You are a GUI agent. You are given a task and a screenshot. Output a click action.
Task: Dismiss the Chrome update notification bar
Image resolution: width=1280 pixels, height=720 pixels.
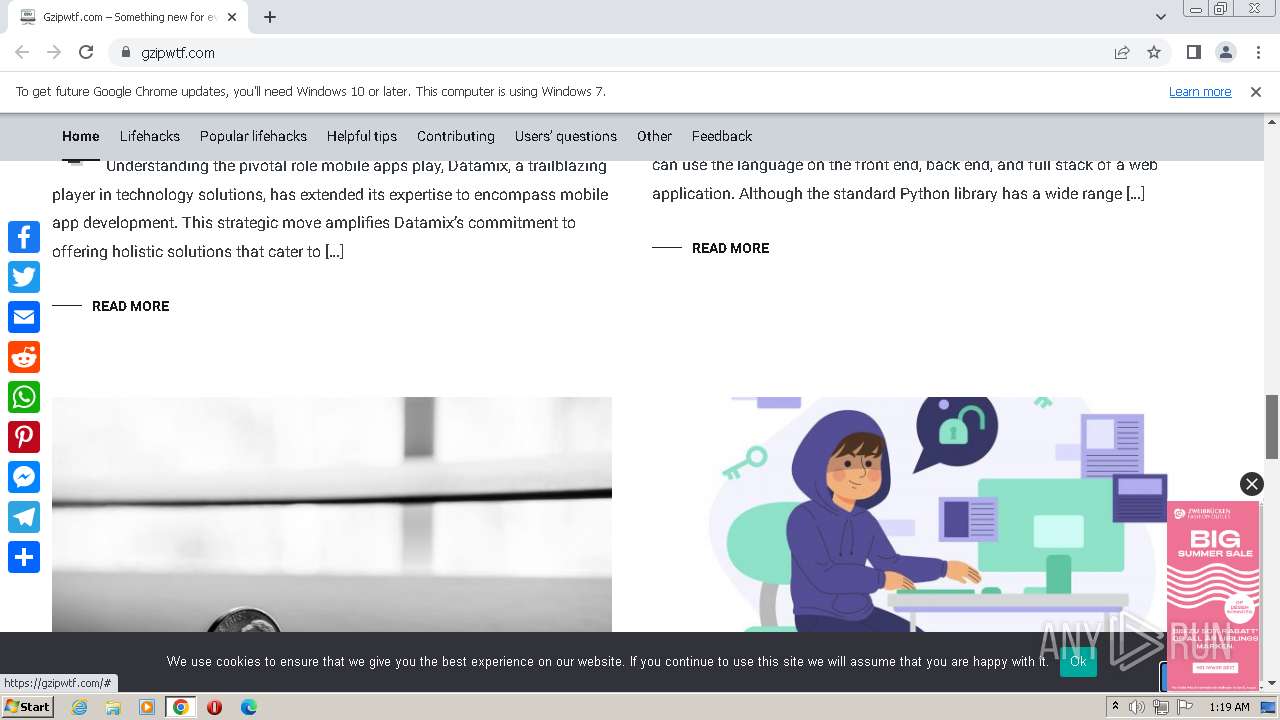coord(1256,91)
